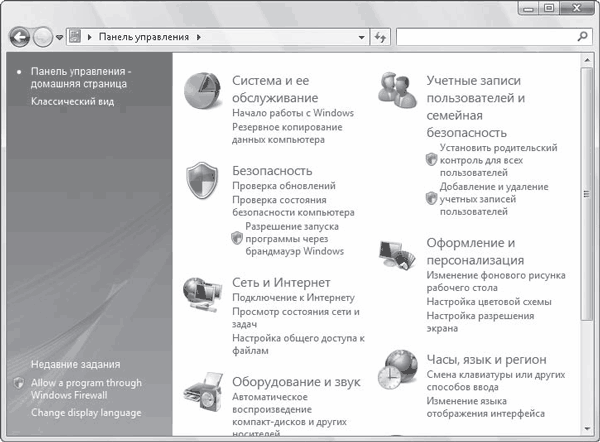Click the Система и ее обслуживание pie chart icon
600x442 pixels.
(202, 90)
